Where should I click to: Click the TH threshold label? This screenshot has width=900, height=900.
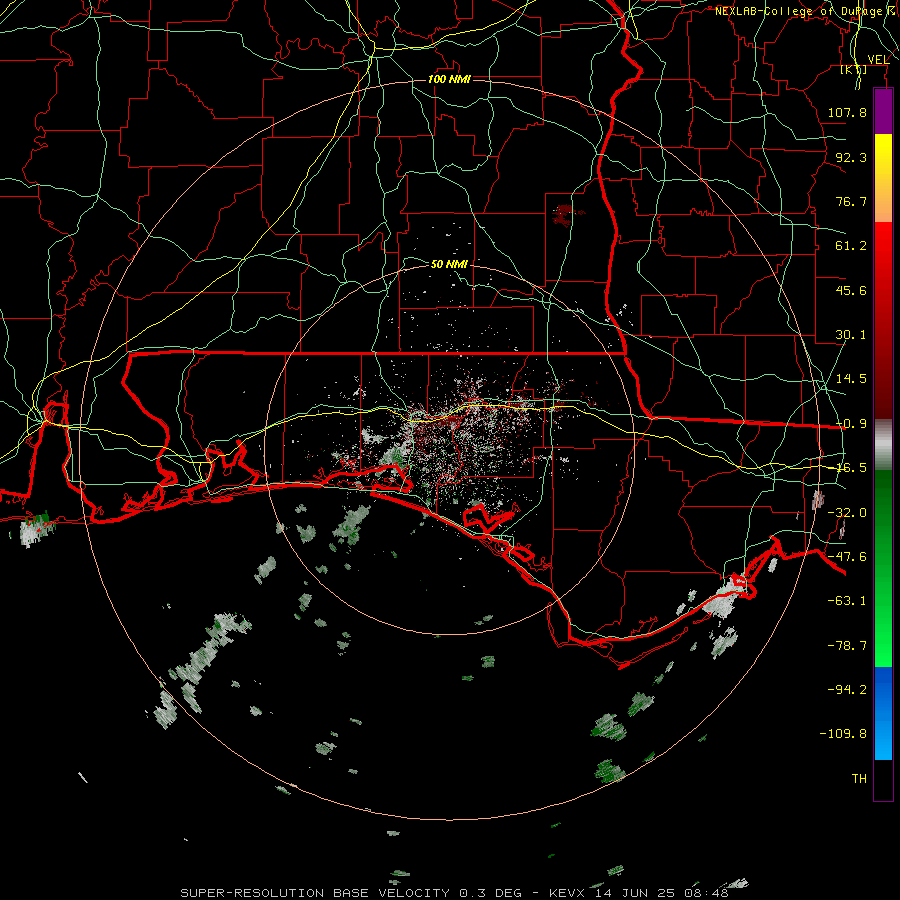(x=859, y=779)
